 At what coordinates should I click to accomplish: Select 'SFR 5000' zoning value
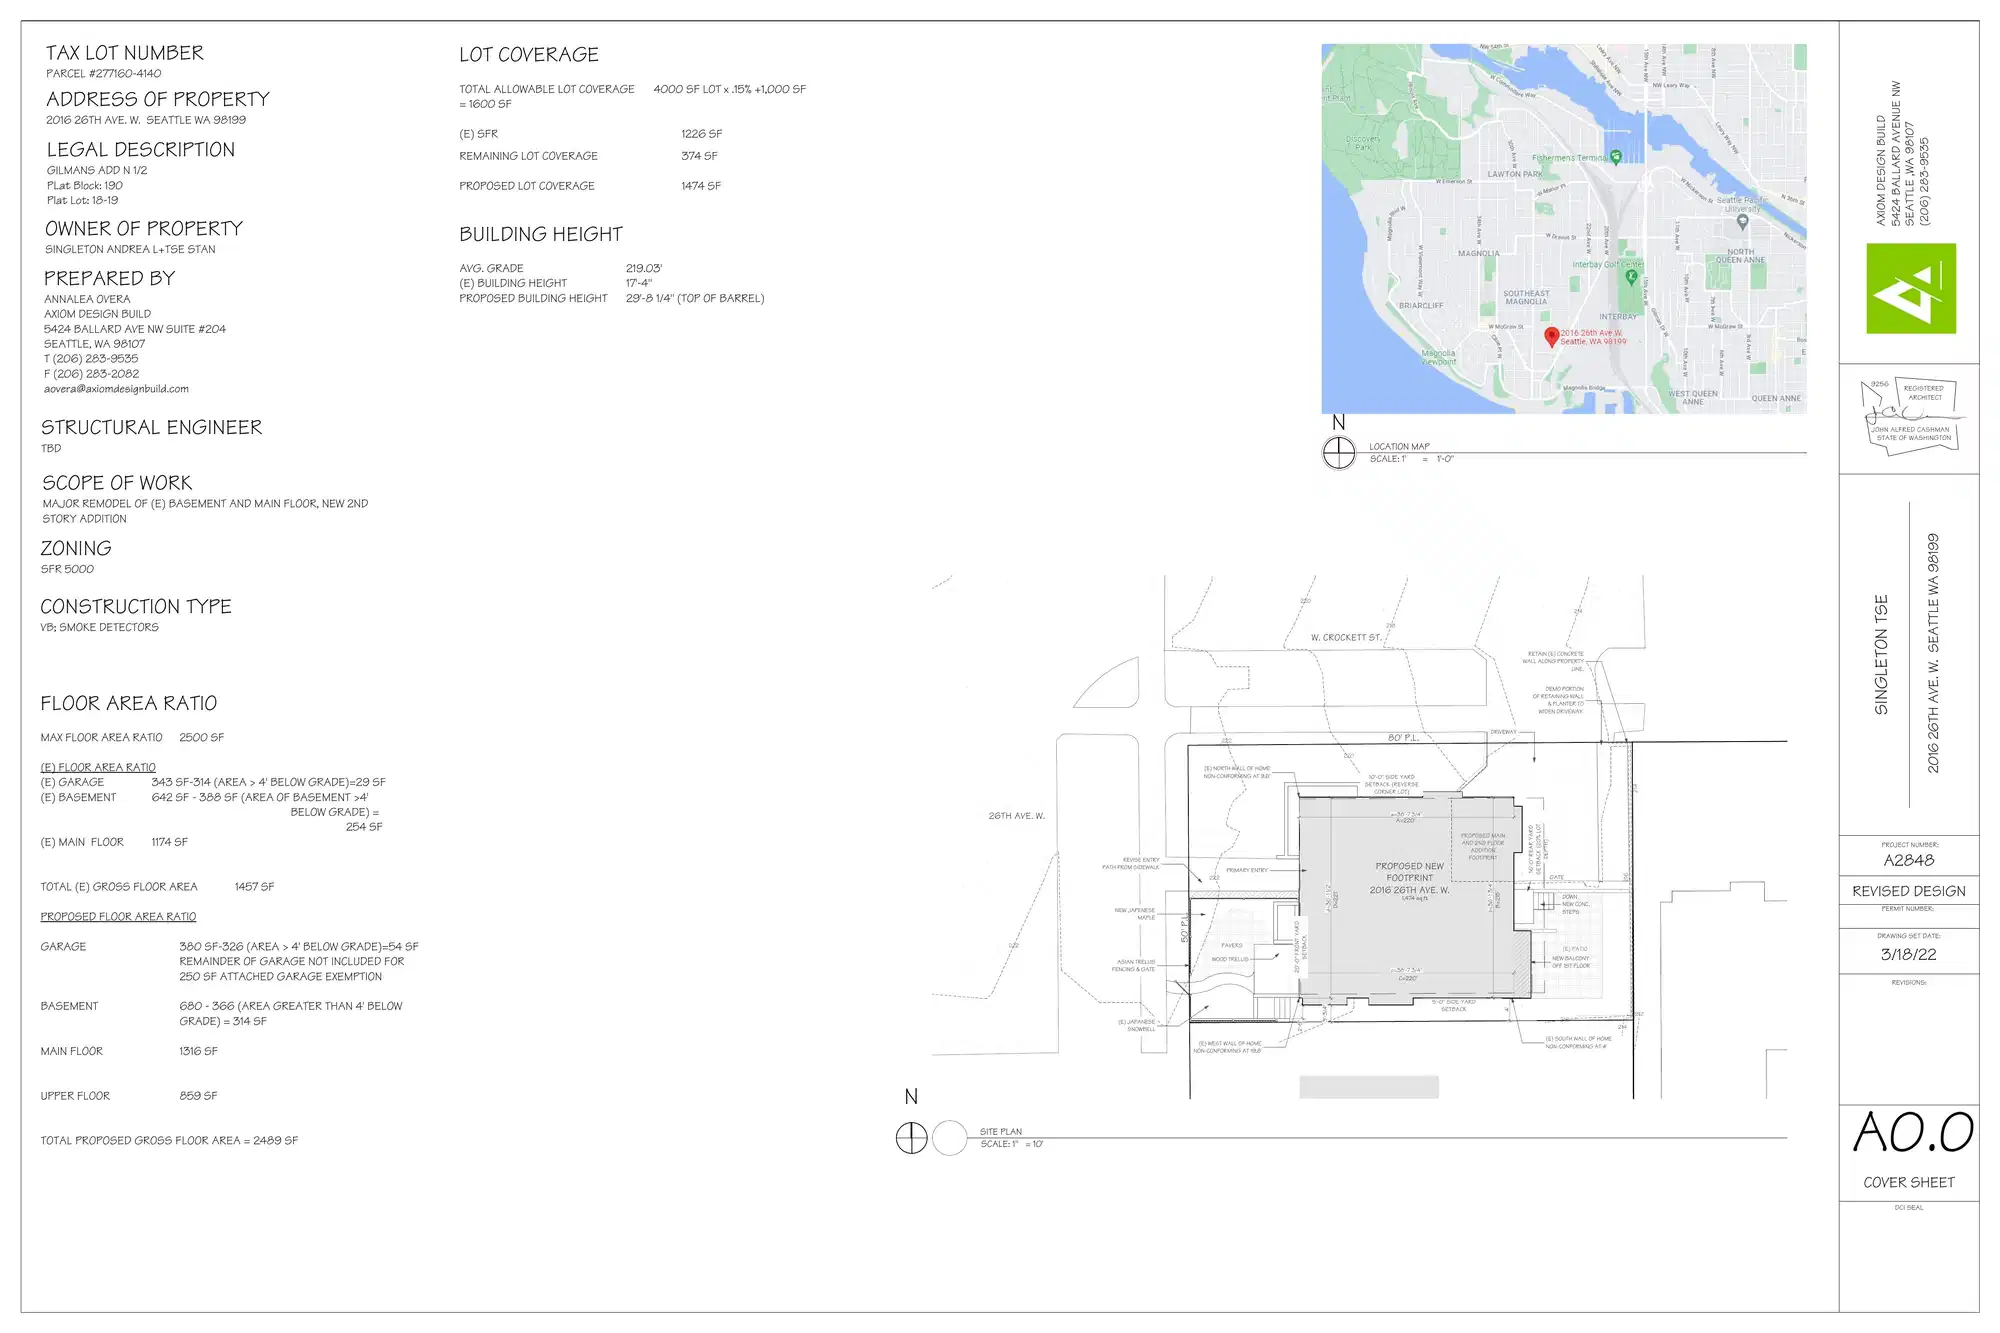click(x=67, y=570)
